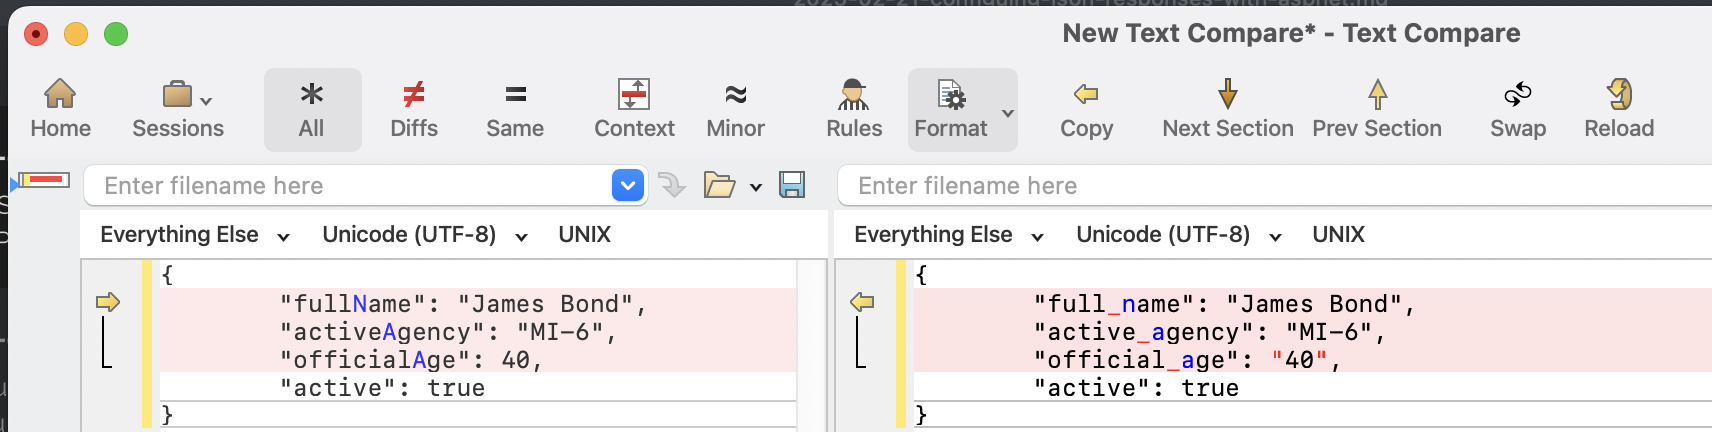Jump to Next Section
The image size is (1712, 432).
(1228, 109)
